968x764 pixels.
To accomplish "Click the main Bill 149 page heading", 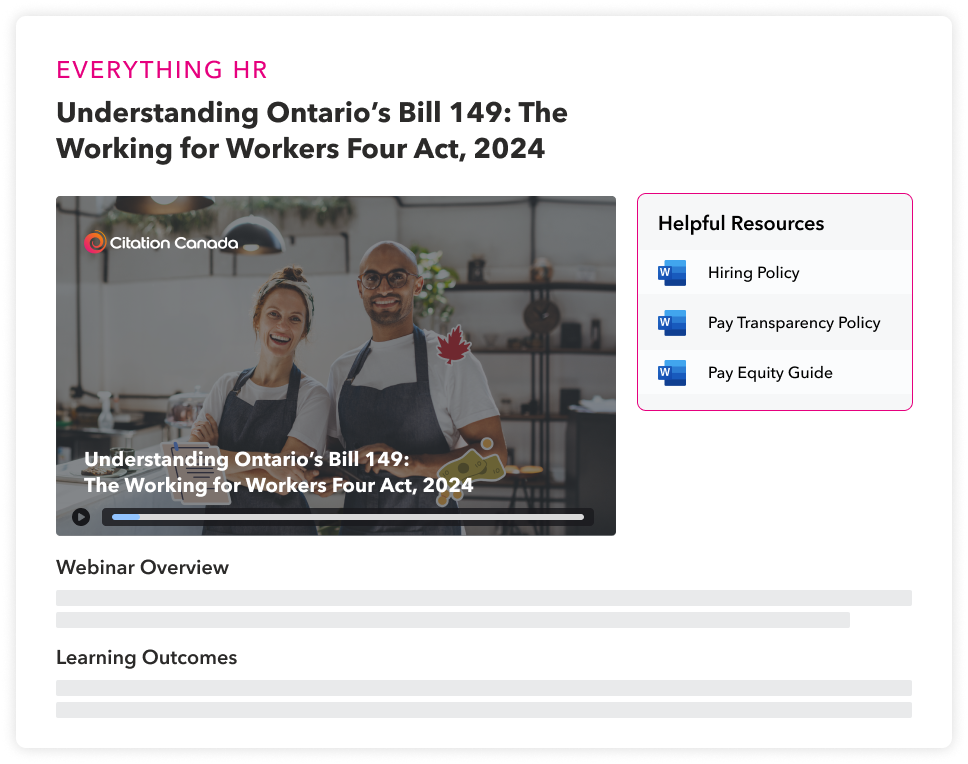I will 311,130.
